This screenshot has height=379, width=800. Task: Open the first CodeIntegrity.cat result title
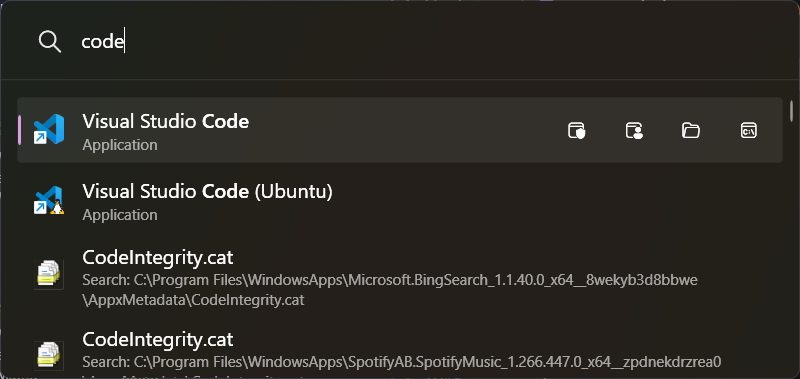[158, 258]
